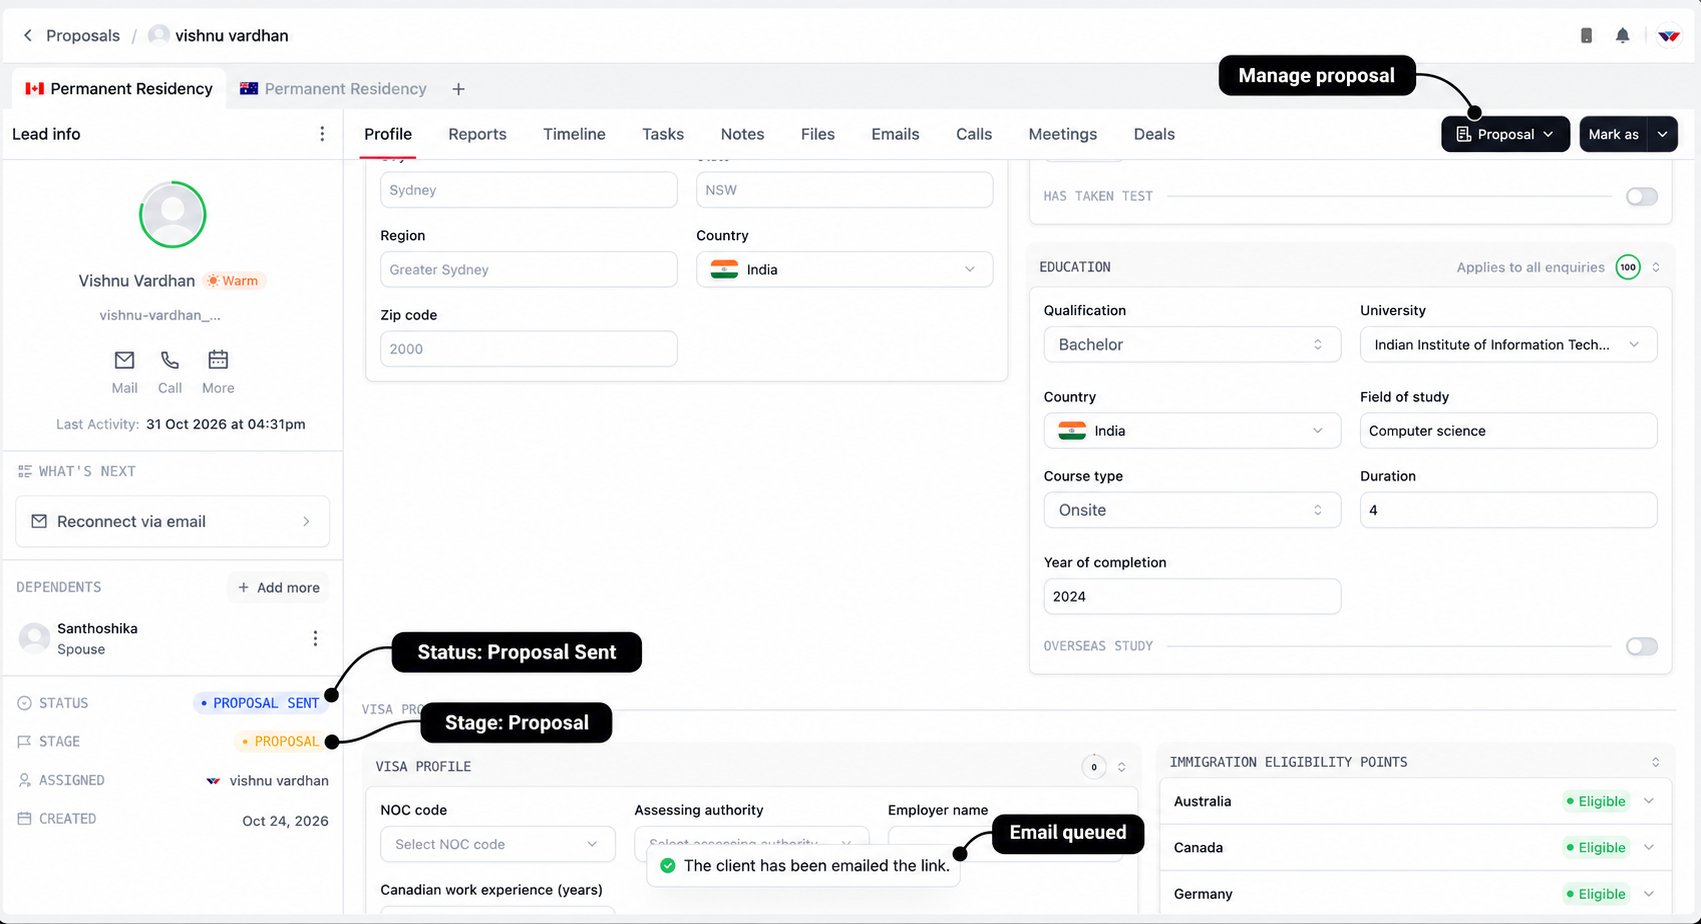Click the Field of study input

[x=1508, y=431]
